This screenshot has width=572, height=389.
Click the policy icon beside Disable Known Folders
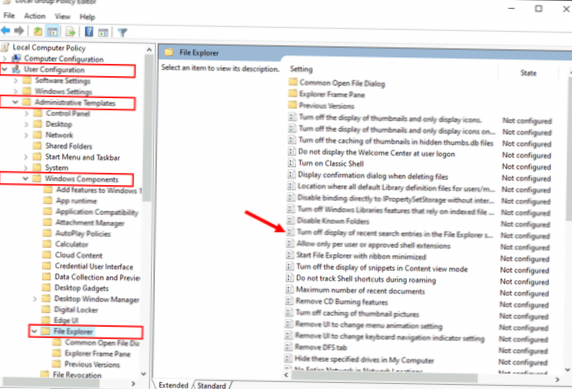290,220
